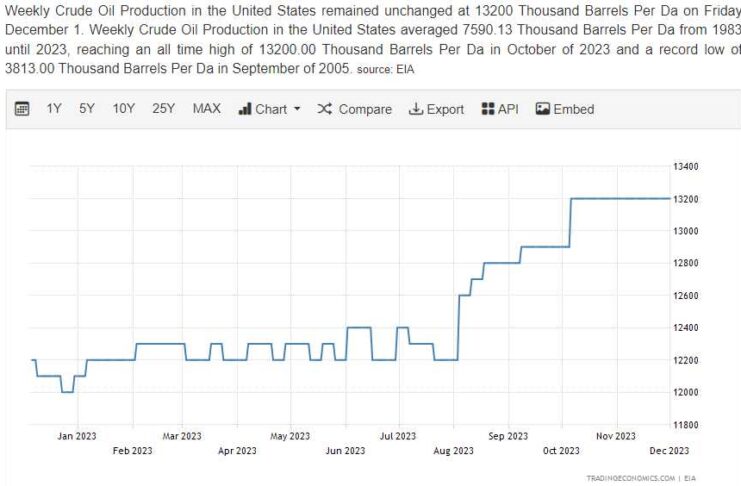Click the Oct 2023 axis label
Screen dimensions: 741x486
[562, 451]
